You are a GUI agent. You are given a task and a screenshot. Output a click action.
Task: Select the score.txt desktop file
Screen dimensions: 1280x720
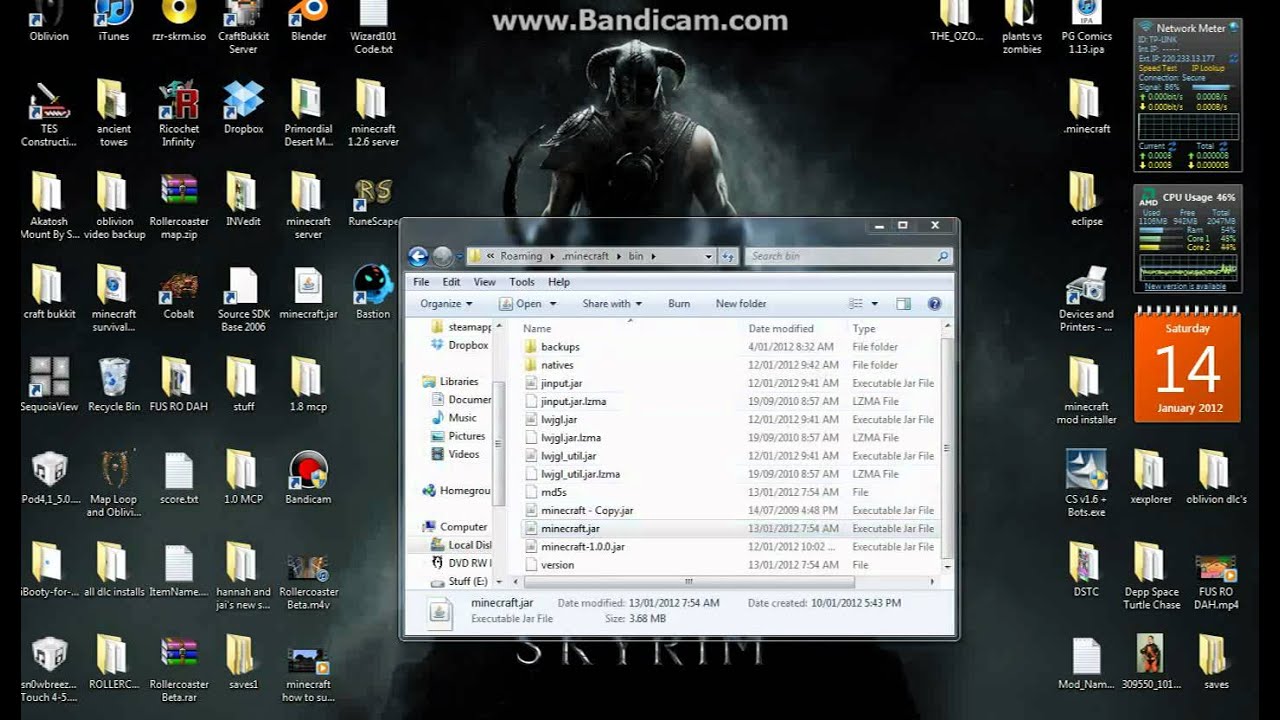click(x=178, y=478)
